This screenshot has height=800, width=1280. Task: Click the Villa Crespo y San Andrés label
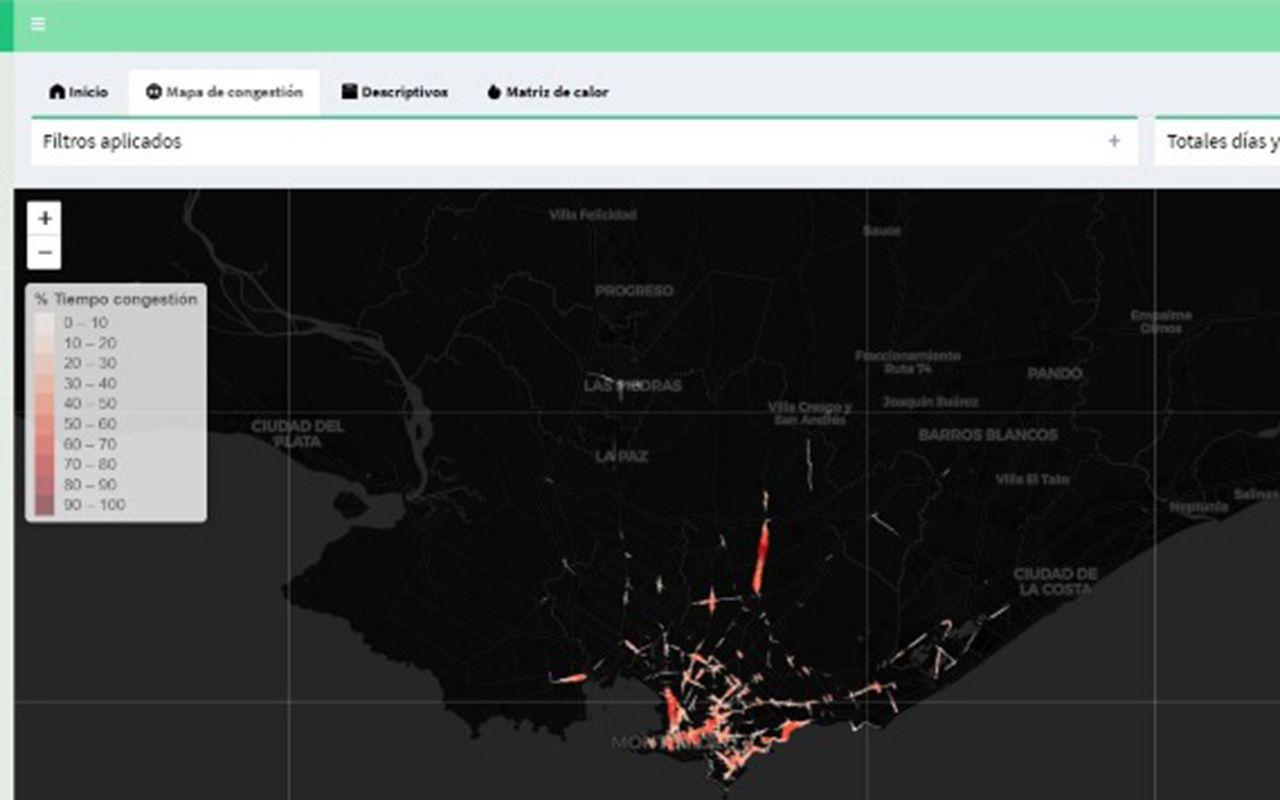810,413
